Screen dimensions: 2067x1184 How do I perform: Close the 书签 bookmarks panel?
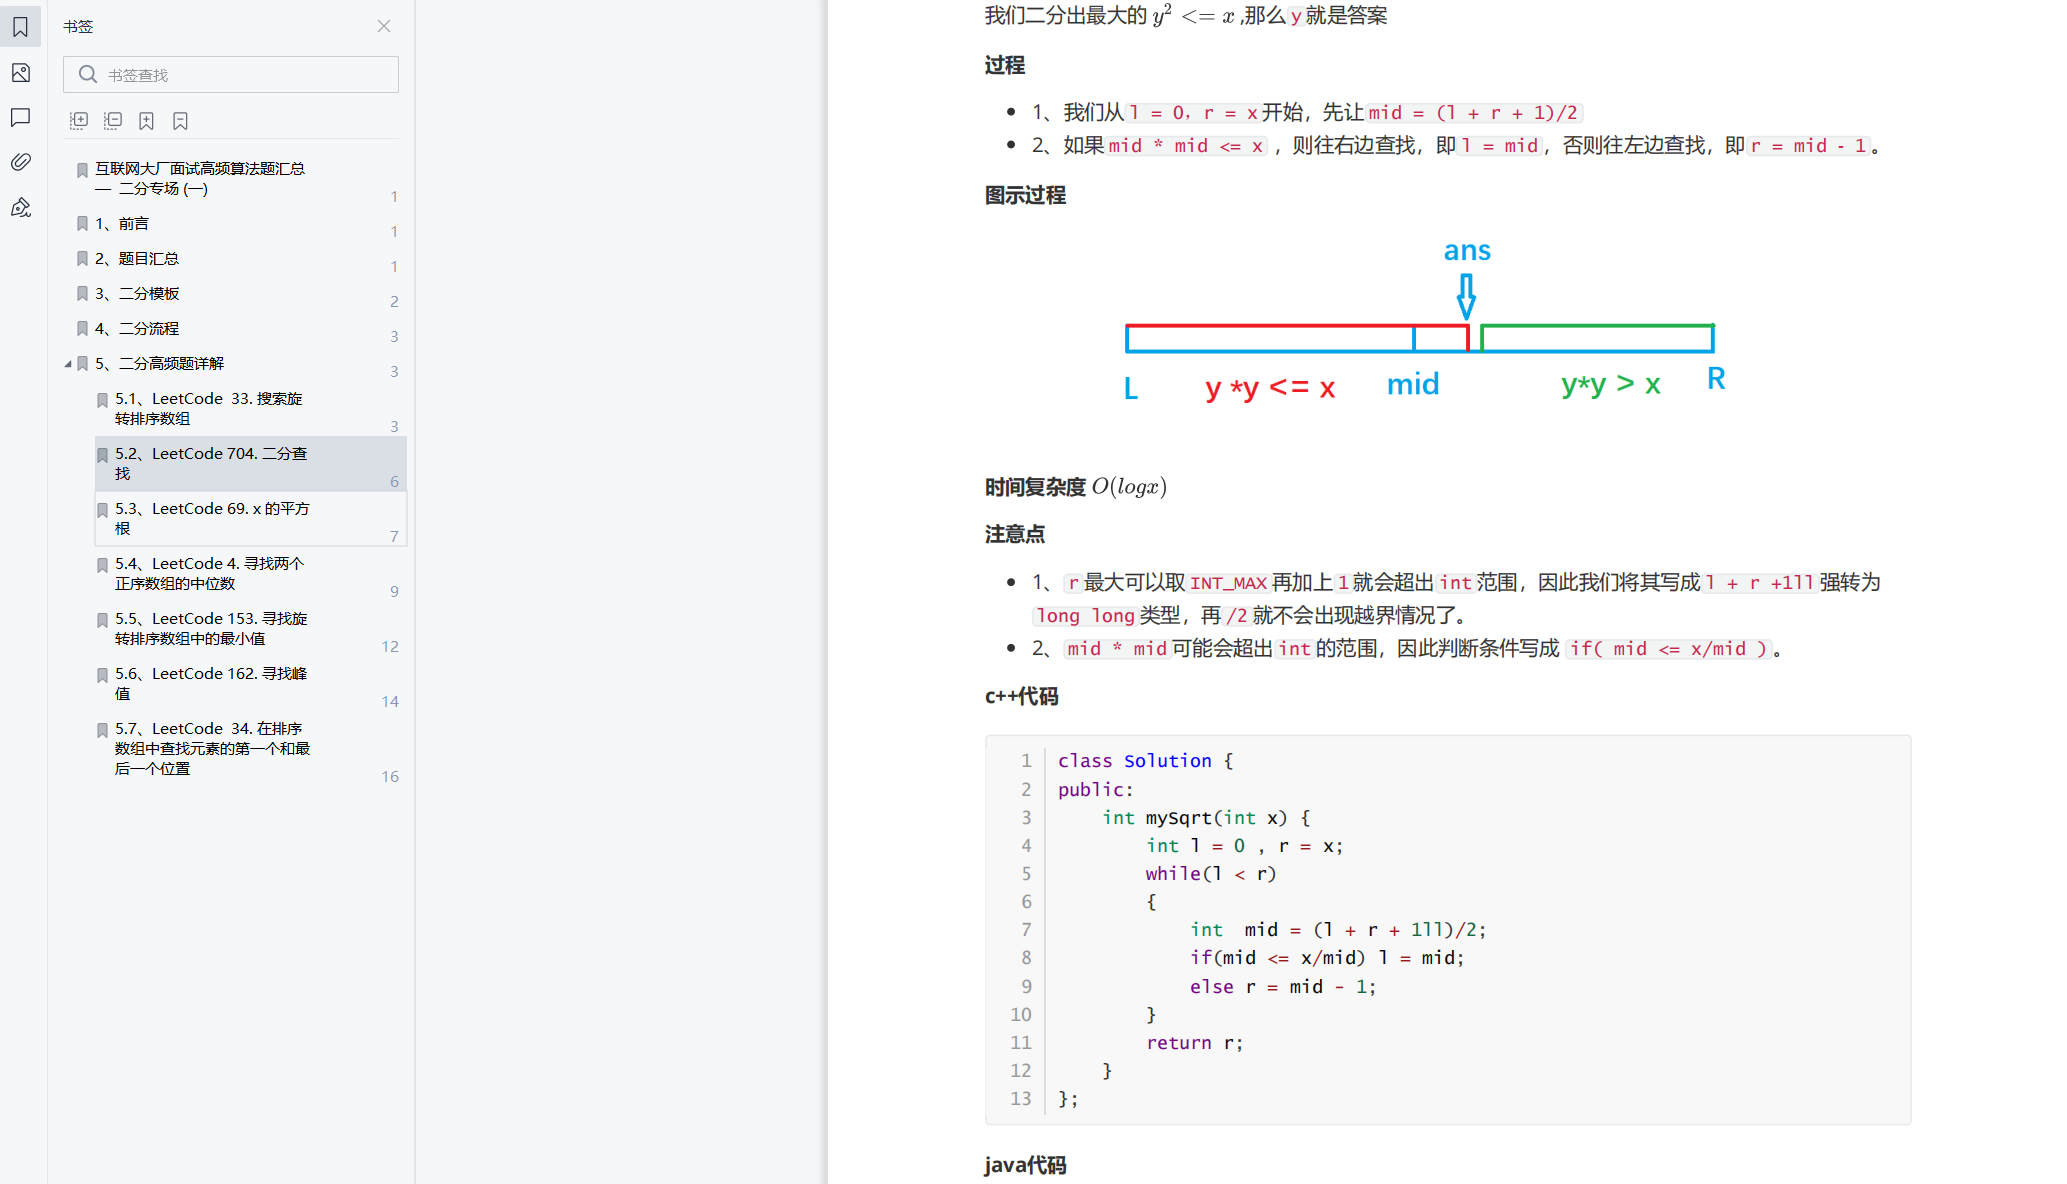[x=384, y=26]
